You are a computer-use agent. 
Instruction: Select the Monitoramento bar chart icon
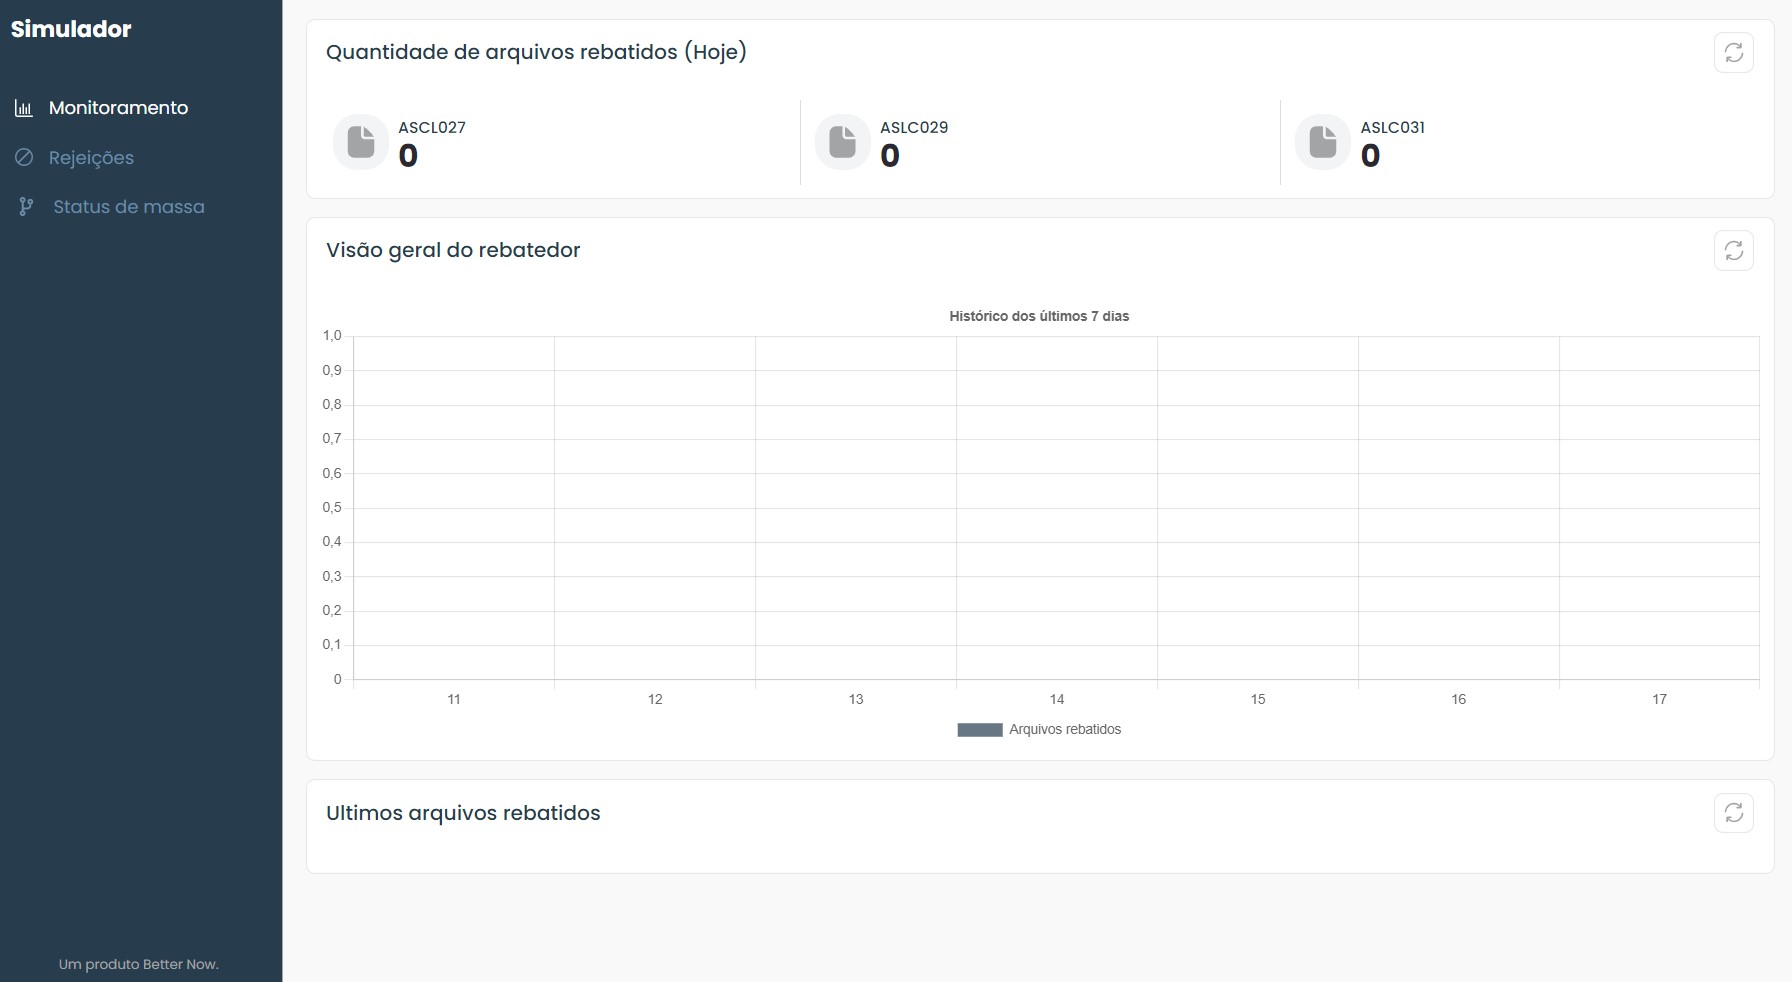click(24, 107)
